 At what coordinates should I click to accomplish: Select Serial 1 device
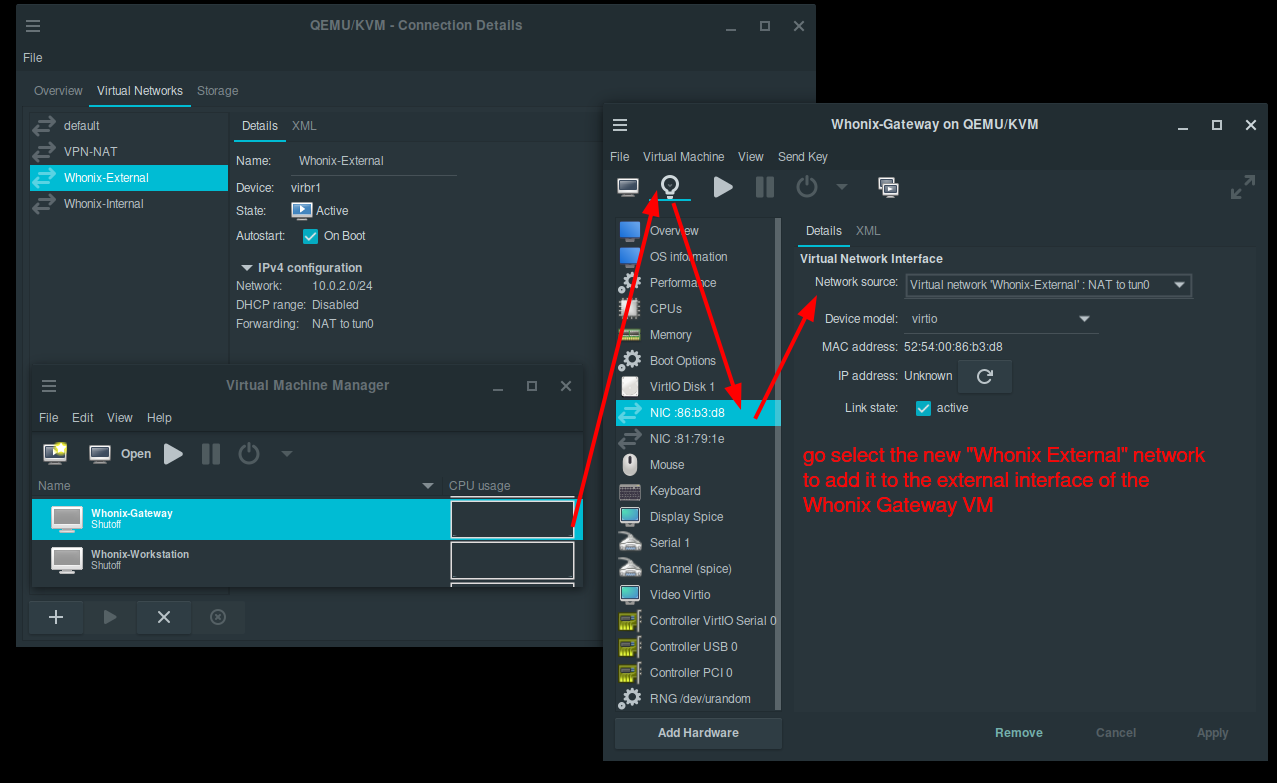(696, 543)
